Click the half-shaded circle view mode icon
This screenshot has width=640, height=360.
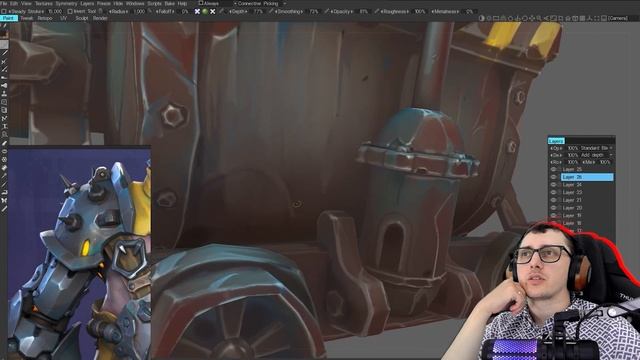(482, 18)
